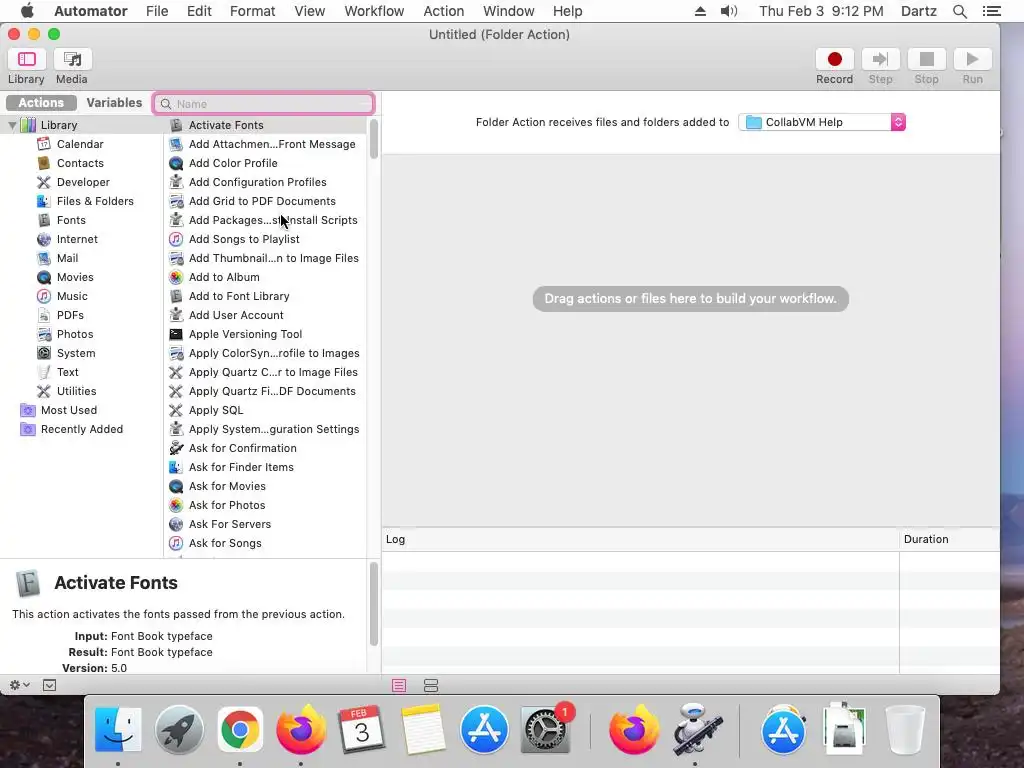Image resolution: width=1024 pixels, height=768 pixels.
Task: Open the CollabVM Help folder popup
Action: 822,122
